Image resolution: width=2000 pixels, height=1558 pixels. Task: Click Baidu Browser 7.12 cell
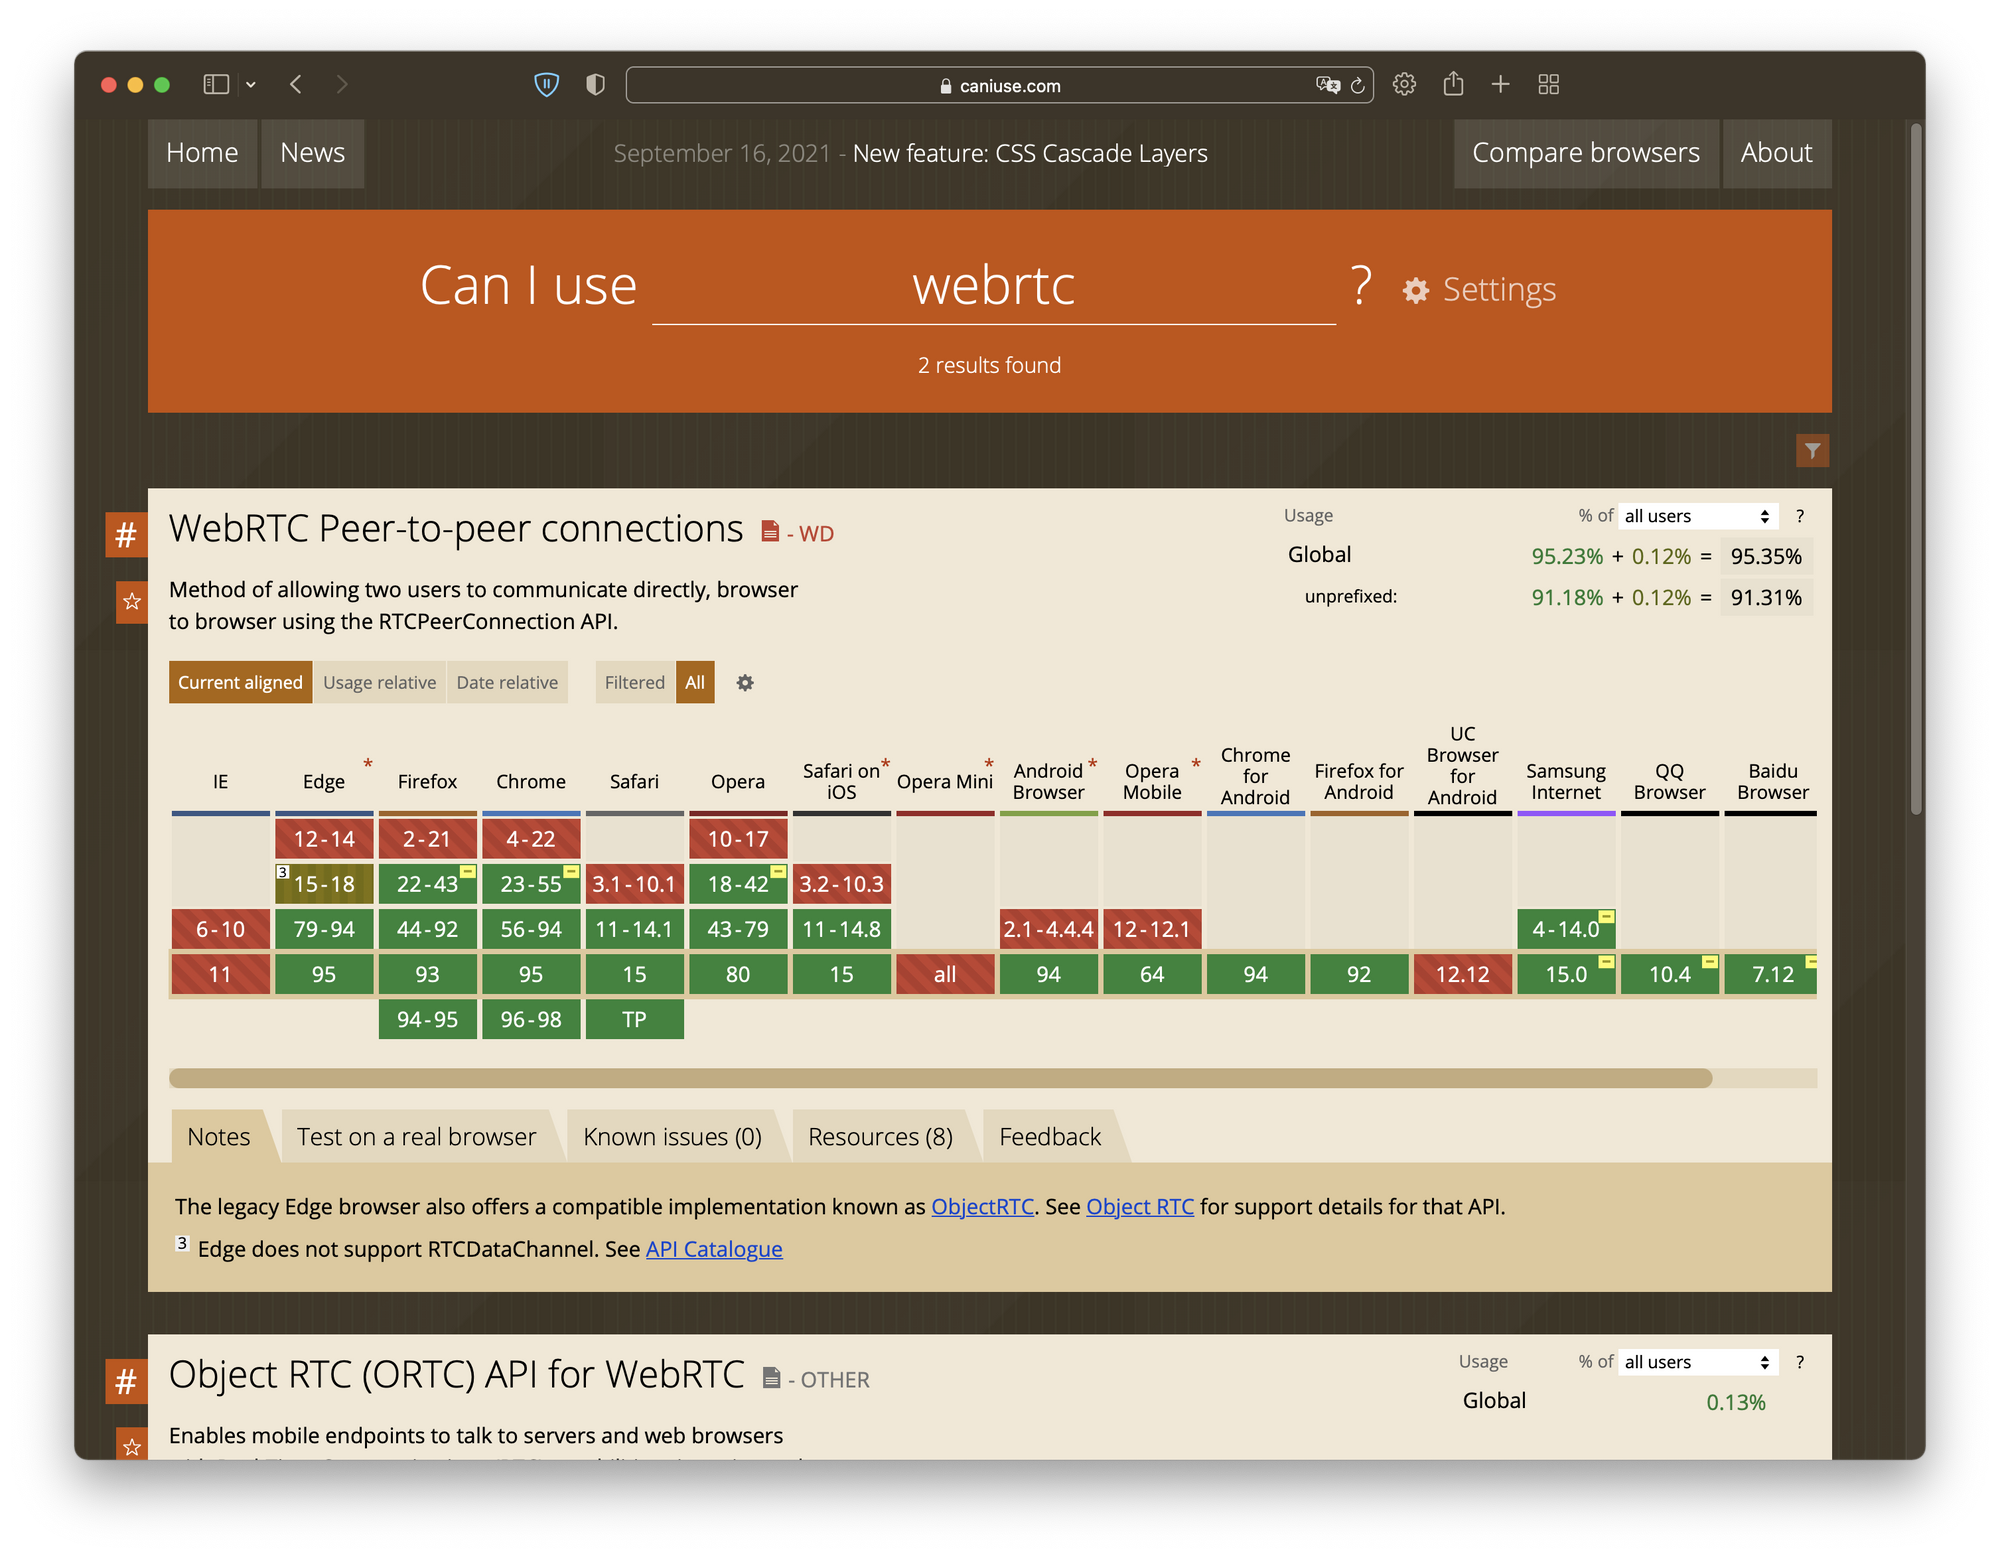(1771, 974)
